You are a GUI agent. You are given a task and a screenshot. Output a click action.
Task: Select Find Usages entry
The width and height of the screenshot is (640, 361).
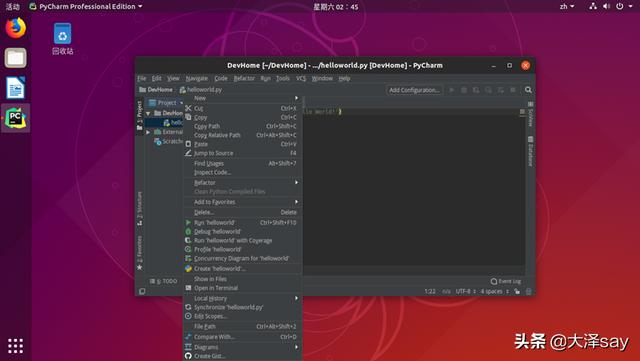coord(243,163)
